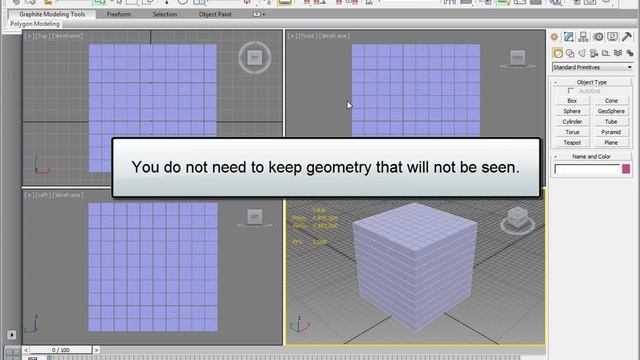Click the Box primitive button
This screenshot has height=360, width=640.
(x=572, y=100)
